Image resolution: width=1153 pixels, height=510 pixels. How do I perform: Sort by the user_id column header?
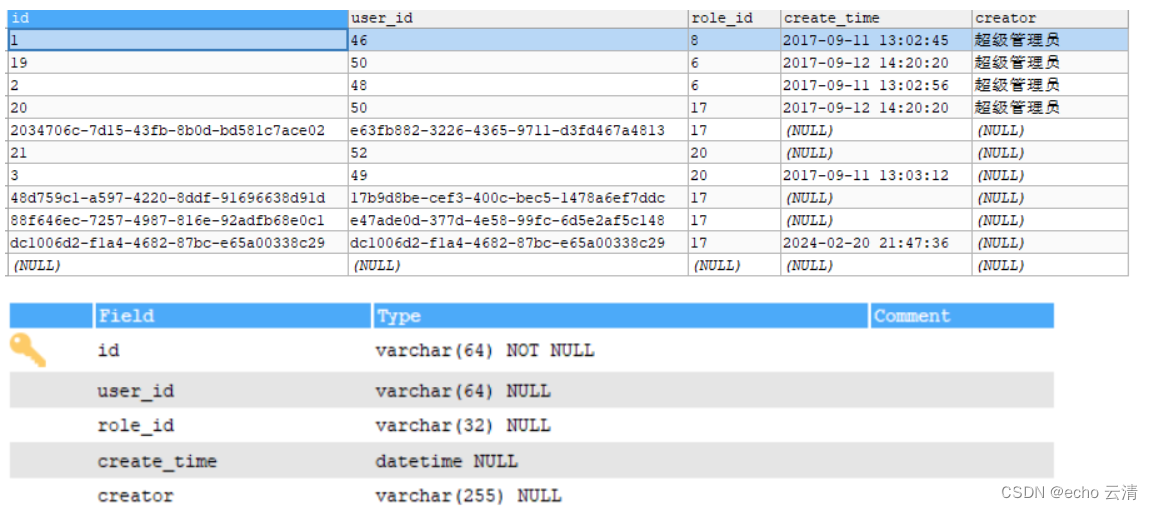click(518, 18)
